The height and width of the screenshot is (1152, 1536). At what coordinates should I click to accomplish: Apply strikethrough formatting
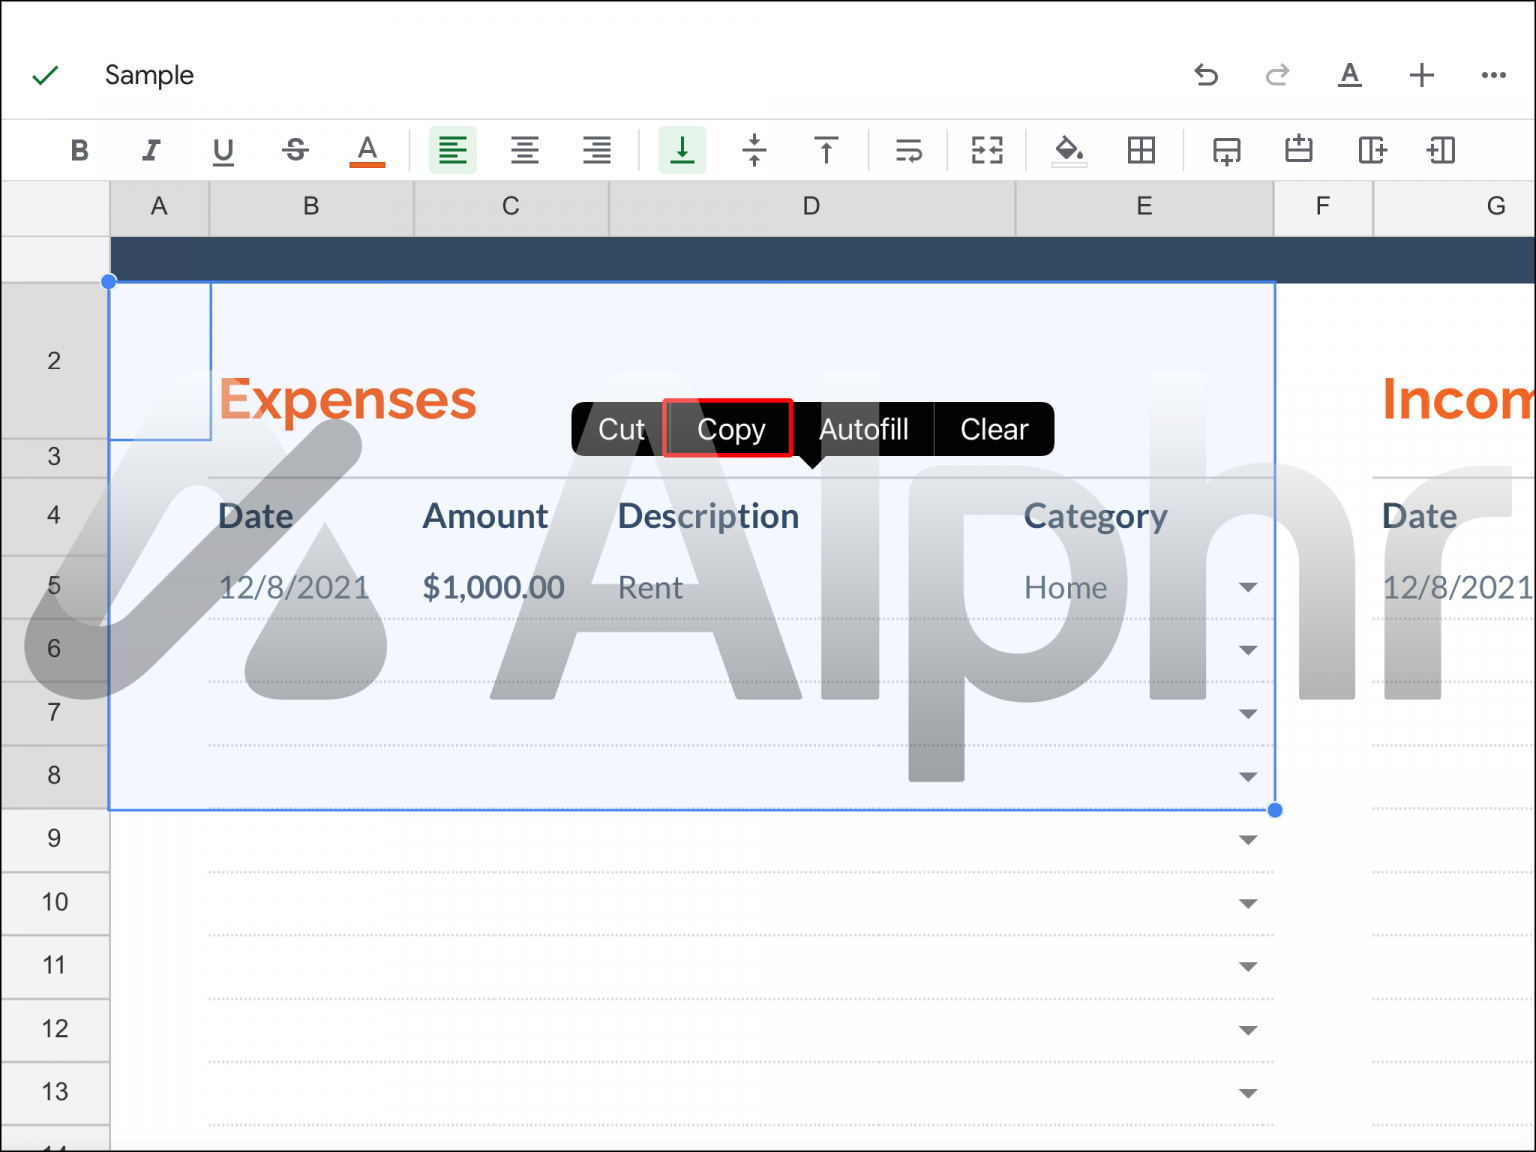pos(296,151)
